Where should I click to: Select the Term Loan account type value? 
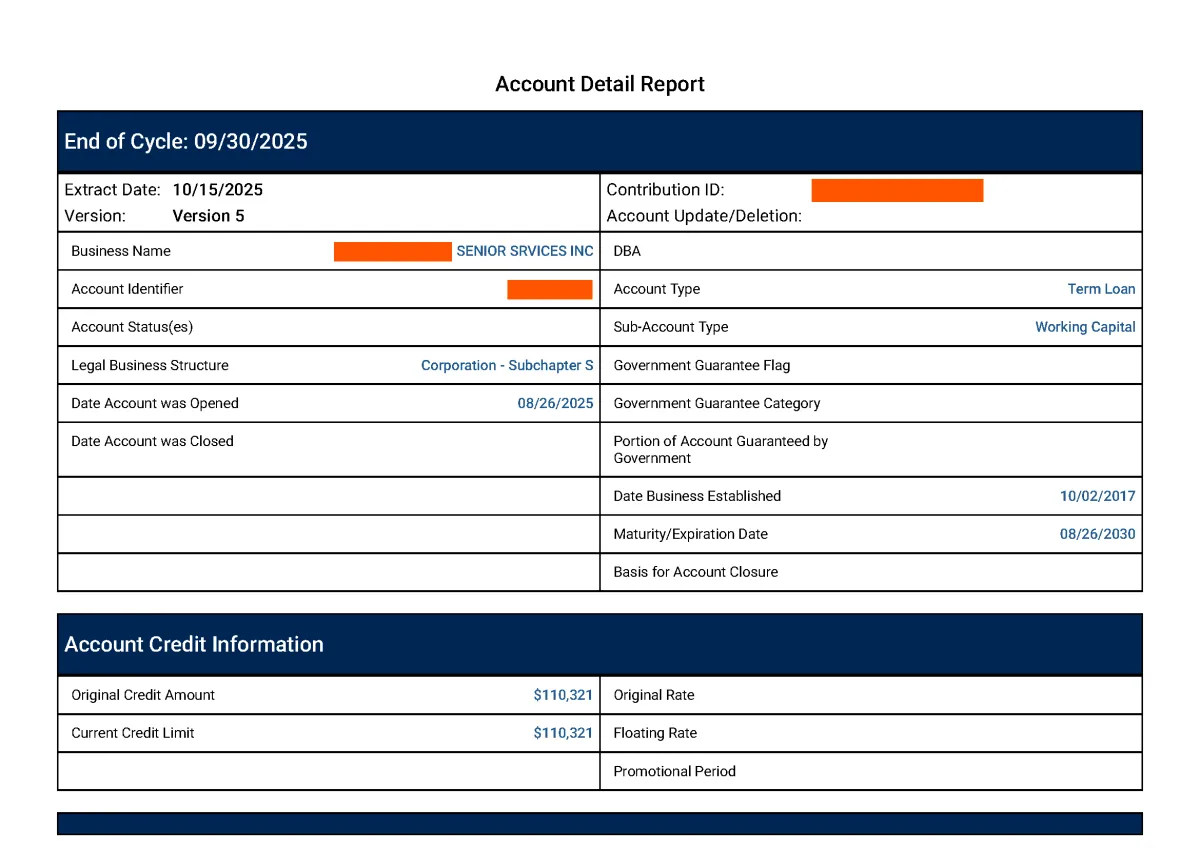(x=1101, y=289)
